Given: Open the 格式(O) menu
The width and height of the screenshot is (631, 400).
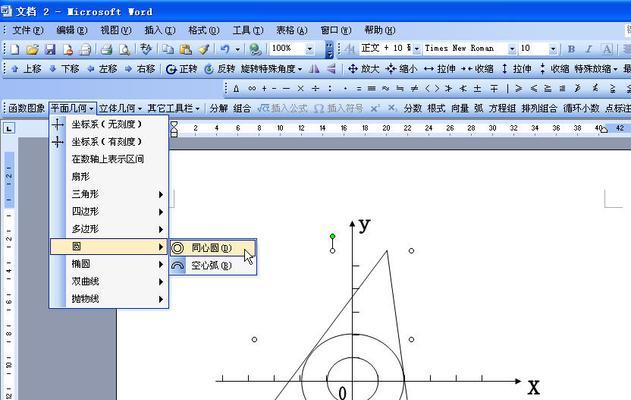Looking at the screenshot, I should [x=204, y=30].
